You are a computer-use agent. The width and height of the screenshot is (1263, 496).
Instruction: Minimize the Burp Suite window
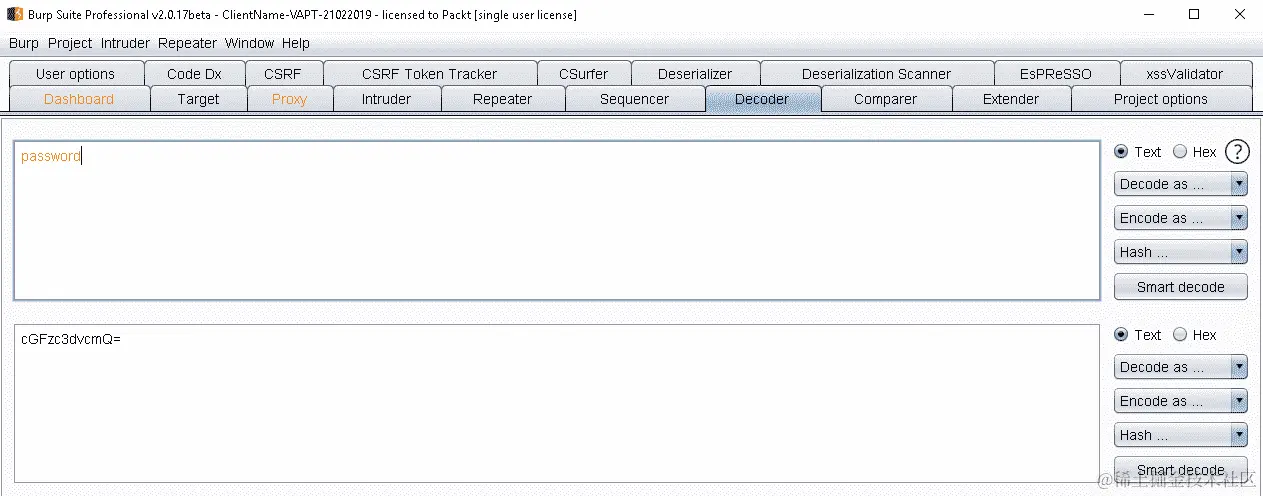click(x=1148, y=15)
